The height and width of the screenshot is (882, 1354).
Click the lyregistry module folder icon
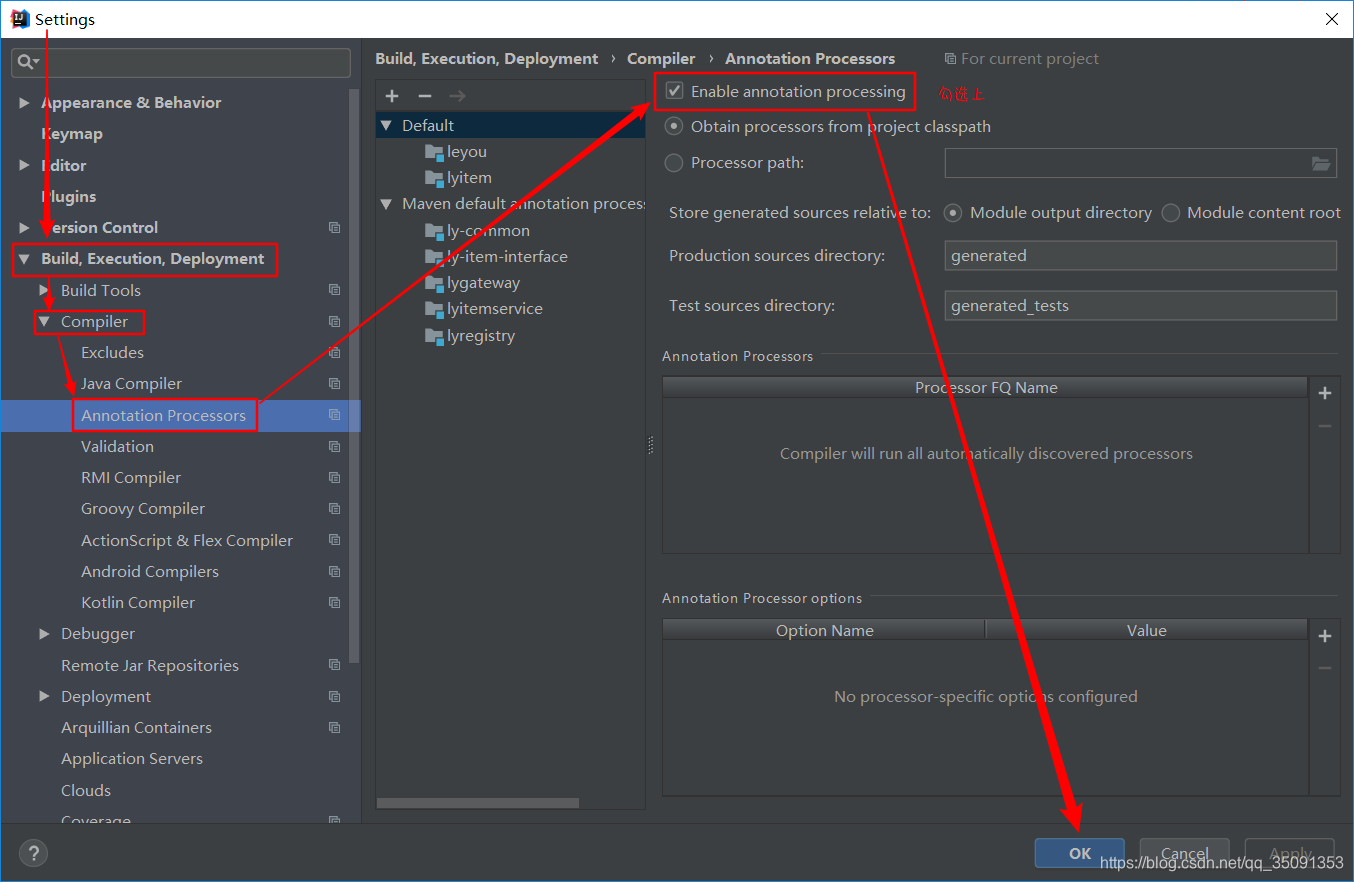pyautogui.click(x=434, y=336)
